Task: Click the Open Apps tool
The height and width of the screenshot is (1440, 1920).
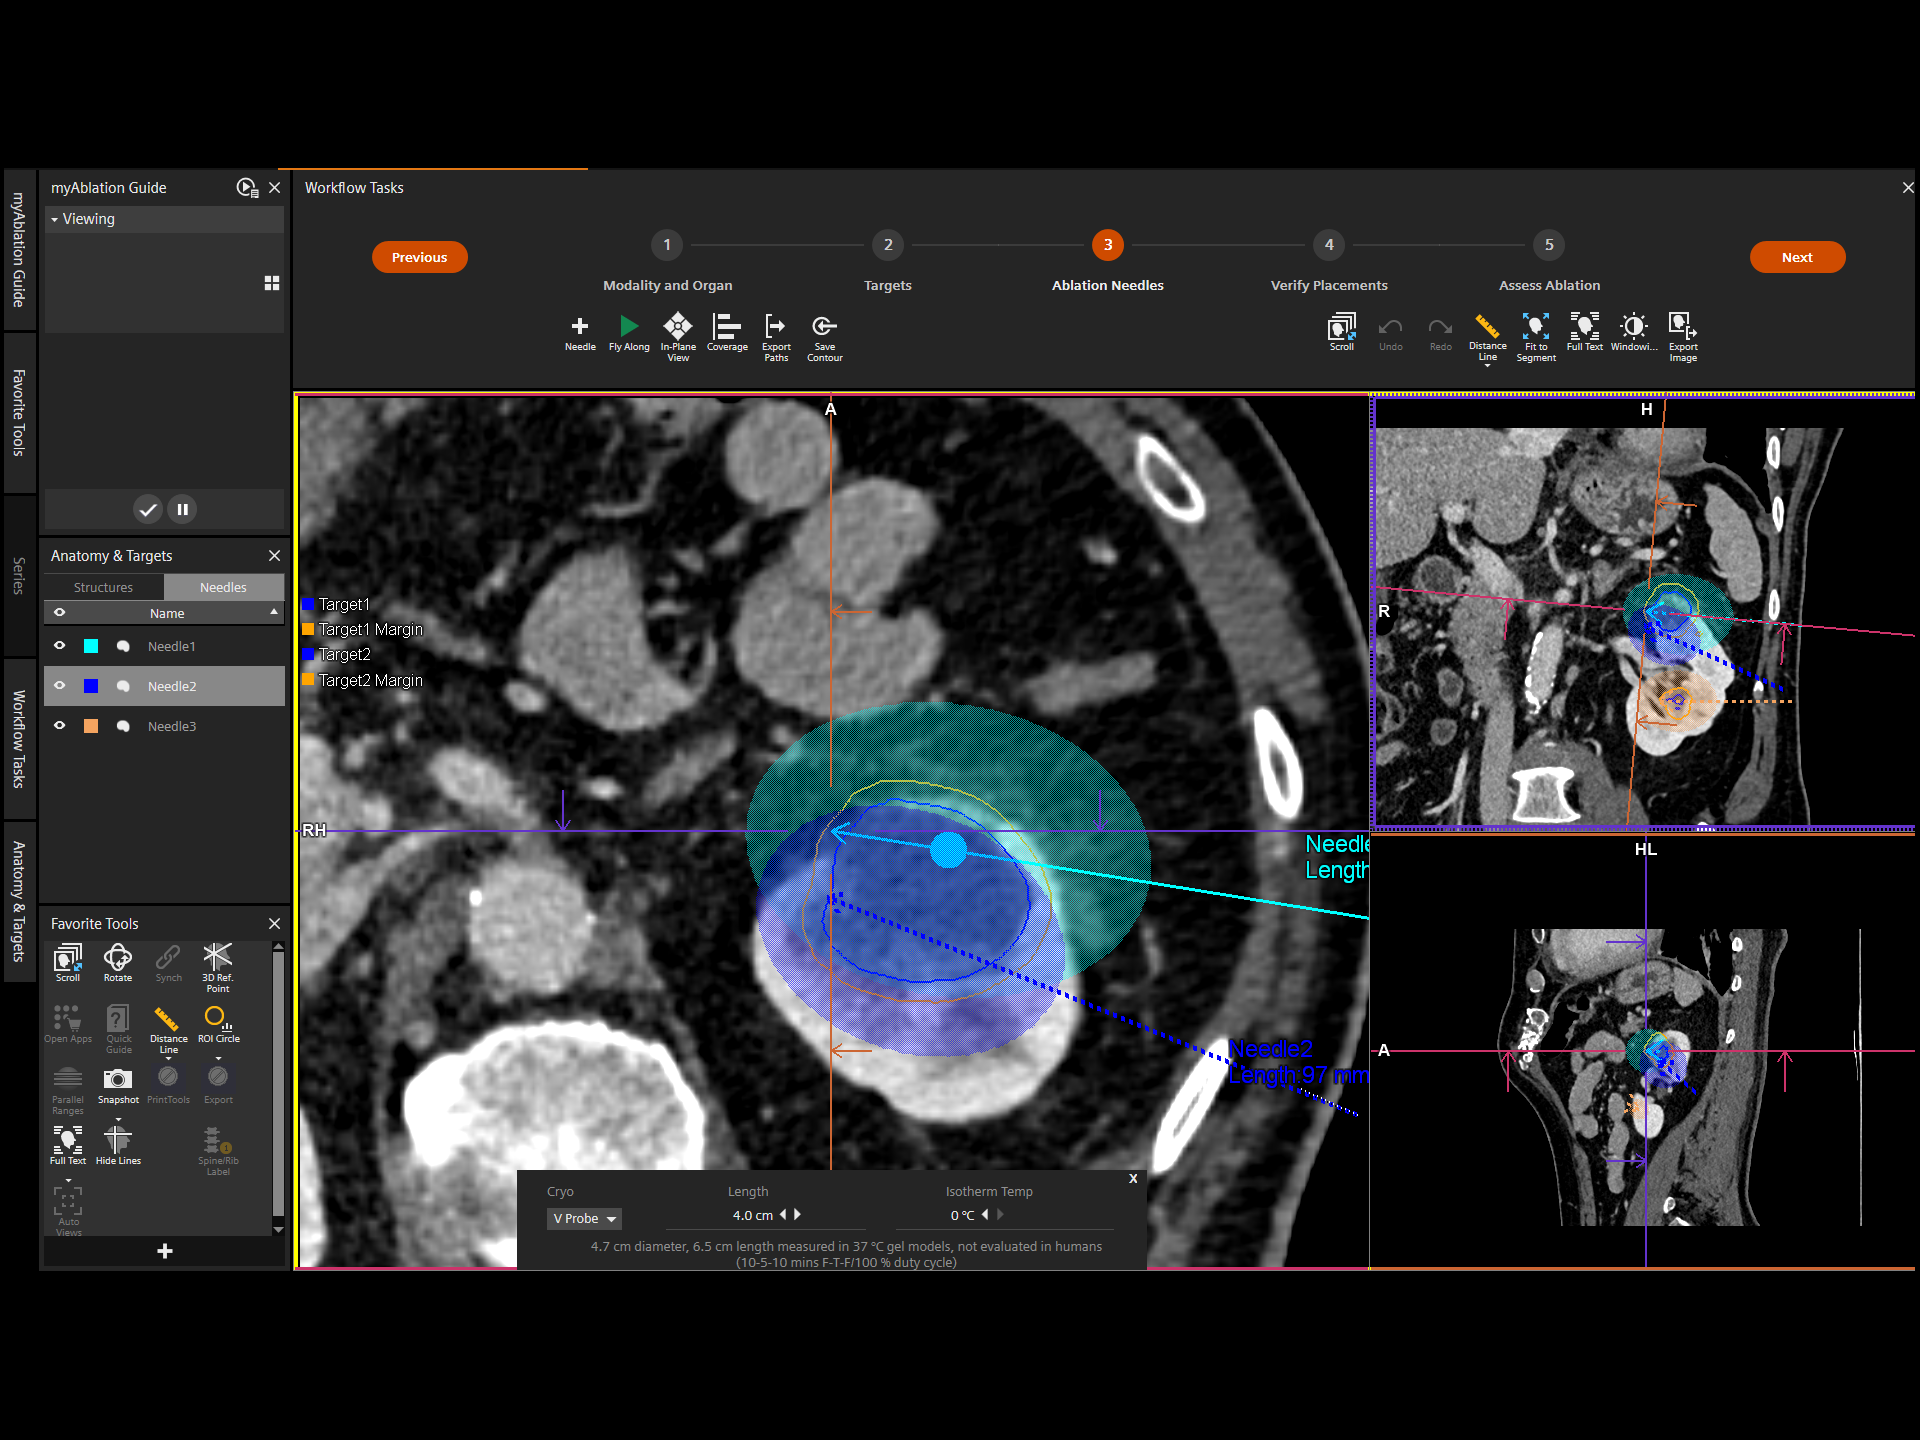Action: (68, 1025)
